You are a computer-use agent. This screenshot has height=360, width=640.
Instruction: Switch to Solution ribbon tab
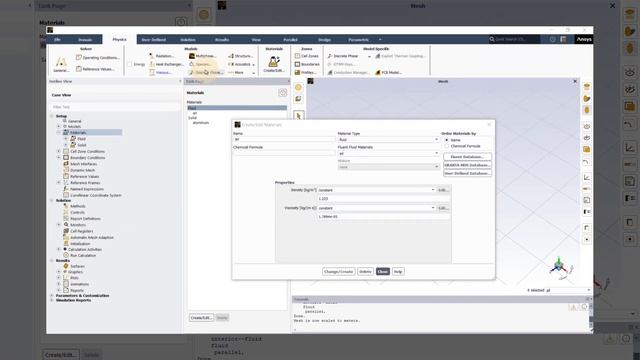[x=188, y=40]
